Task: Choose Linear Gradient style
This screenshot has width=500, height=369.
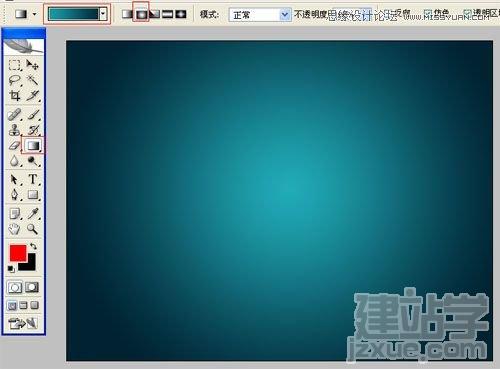Action: tap(127, 14)
